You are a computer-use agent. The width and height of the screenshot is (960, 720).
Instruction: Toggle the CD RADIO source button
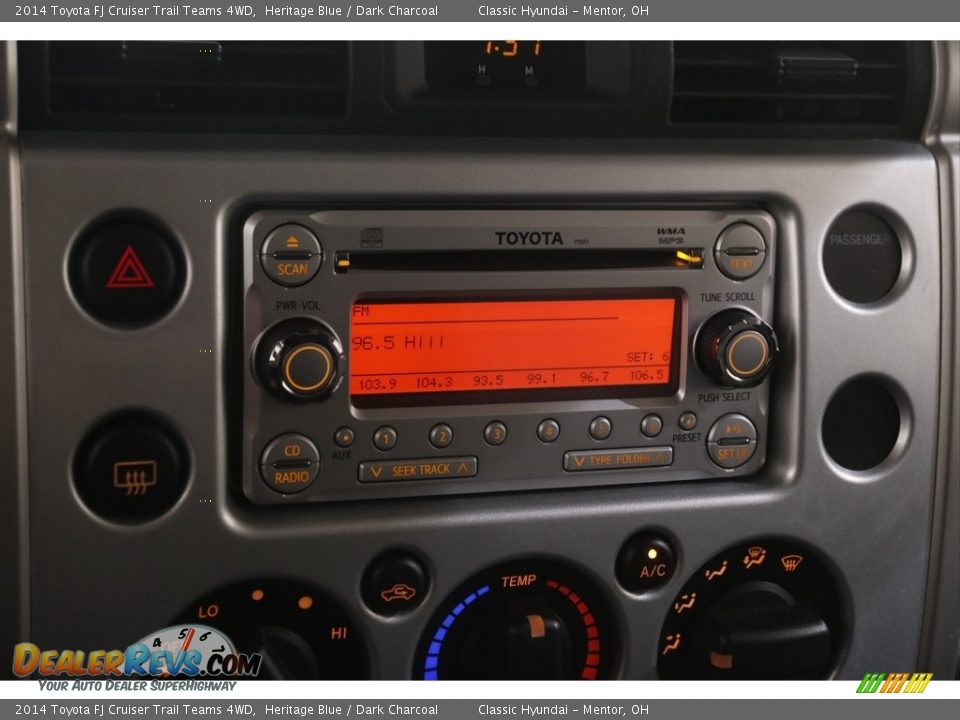(x=291, y=464)
